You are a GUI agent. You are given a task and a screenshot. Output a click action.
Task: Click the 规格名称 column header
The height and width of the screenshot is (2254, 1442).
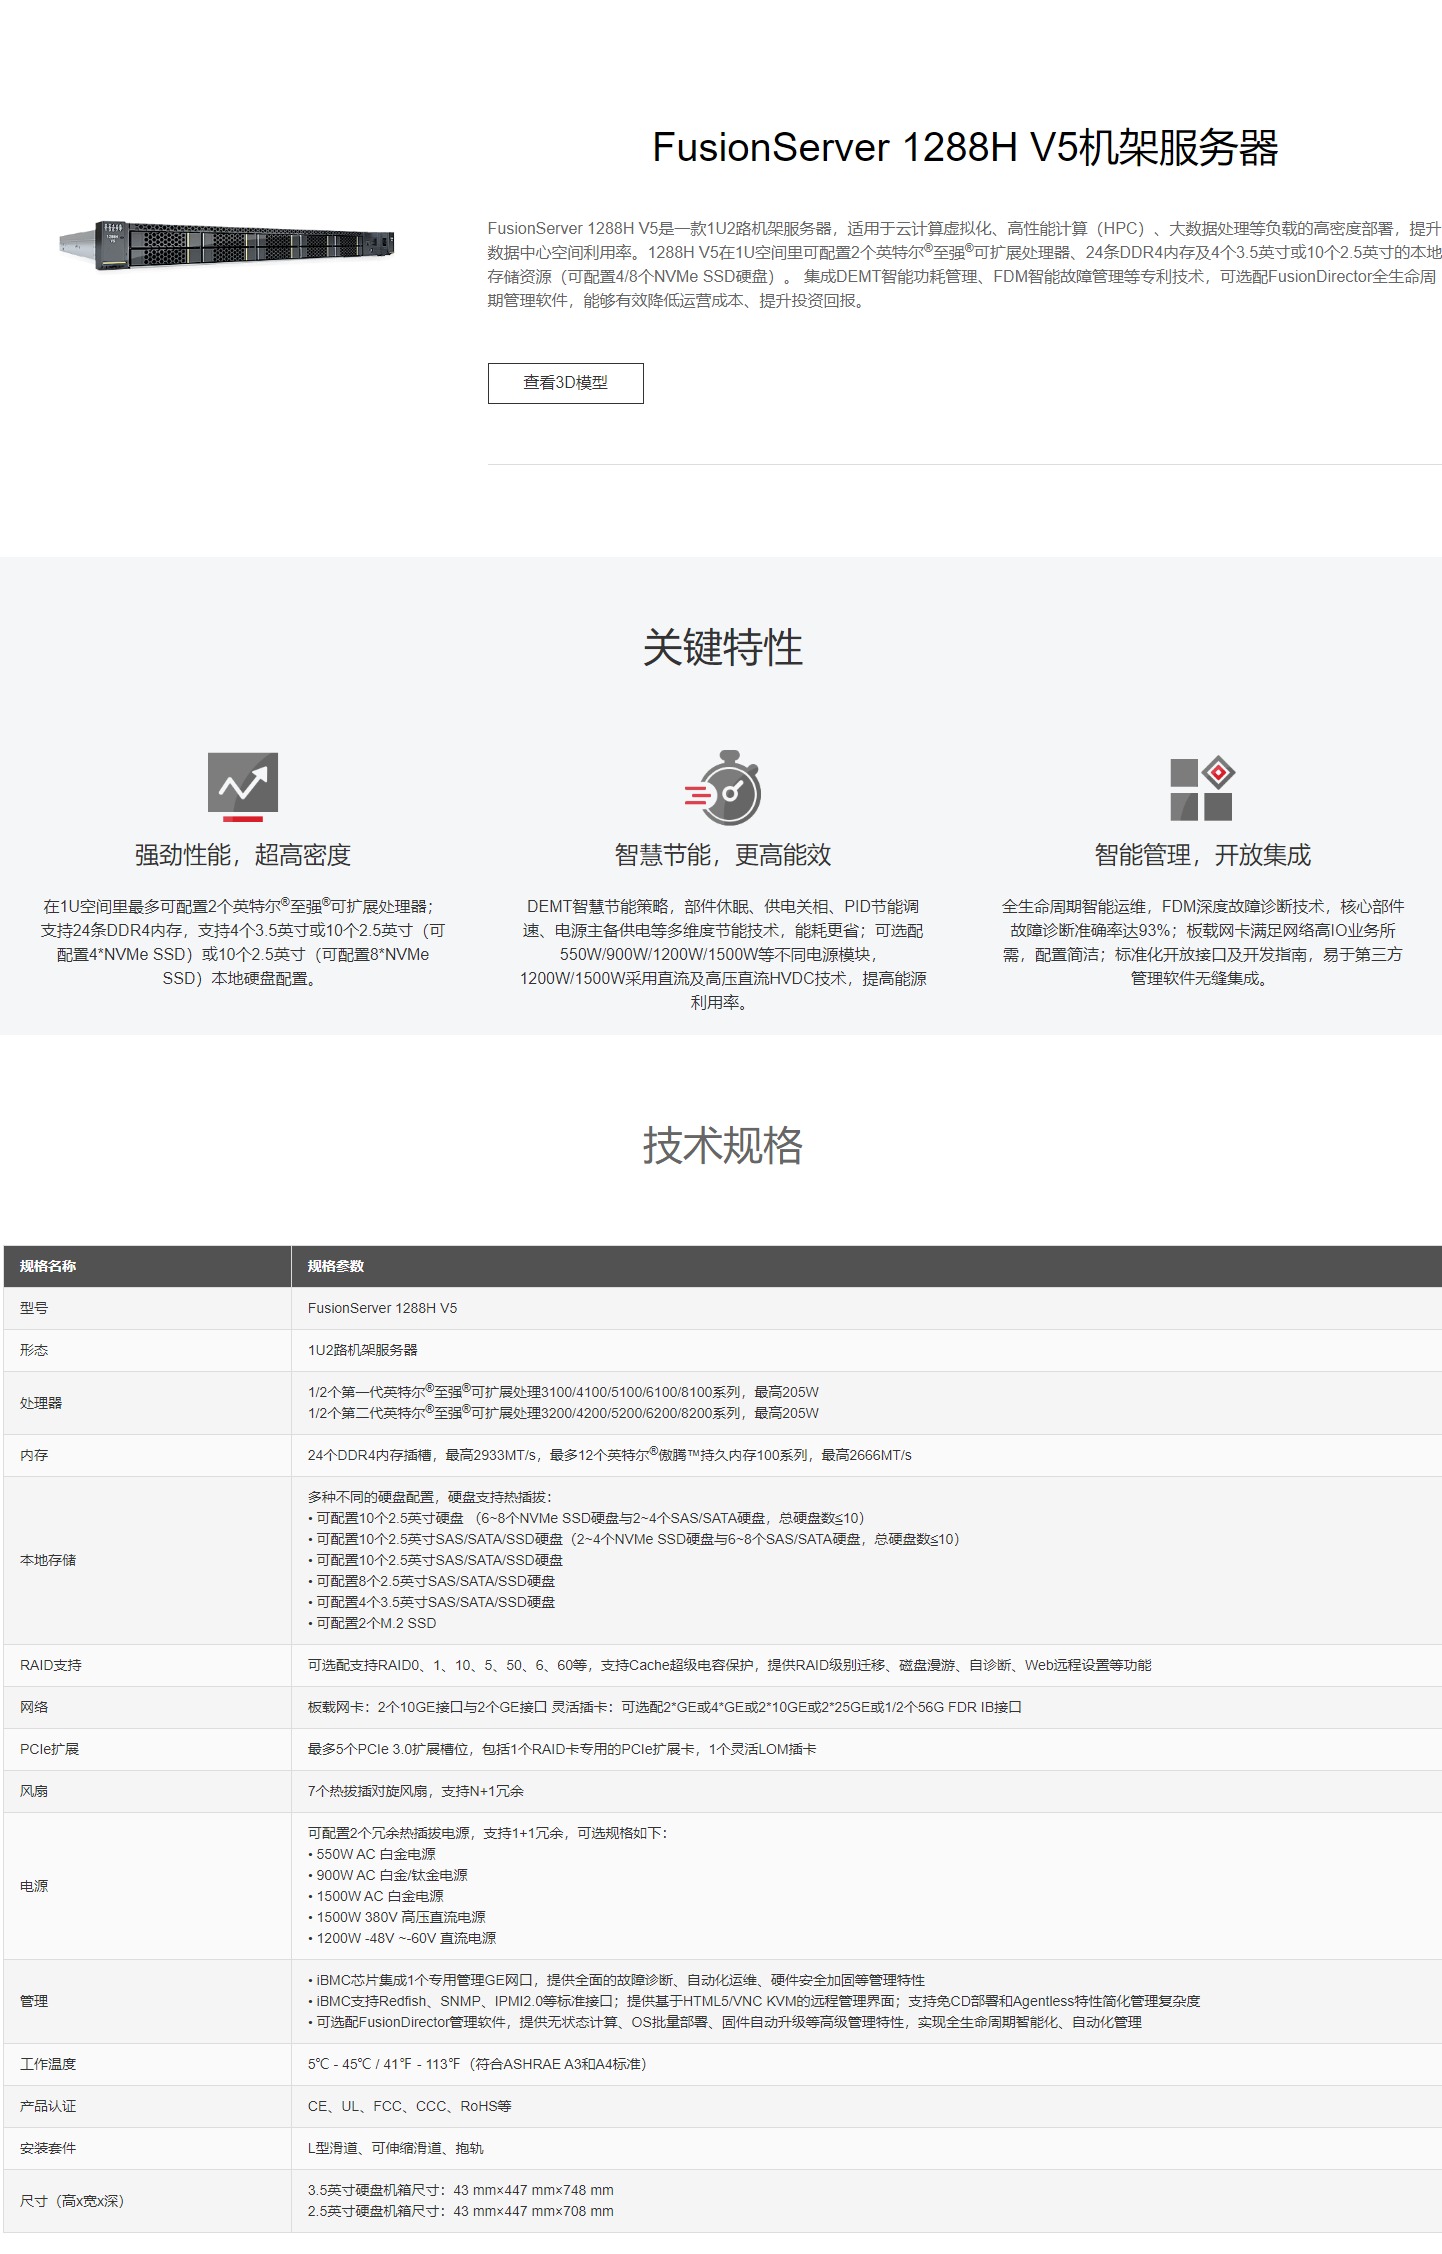[x=48, y=1266]
